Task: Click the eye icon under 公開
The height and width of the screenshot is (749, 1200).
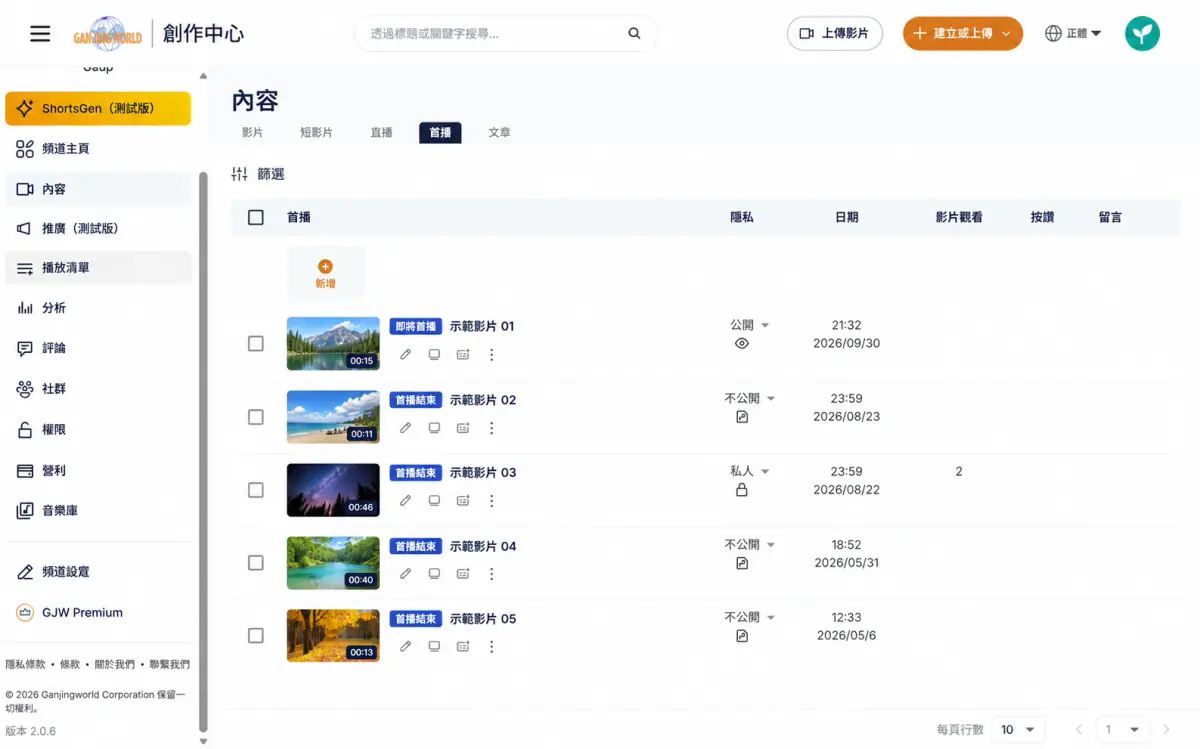Action: [742, 343]
